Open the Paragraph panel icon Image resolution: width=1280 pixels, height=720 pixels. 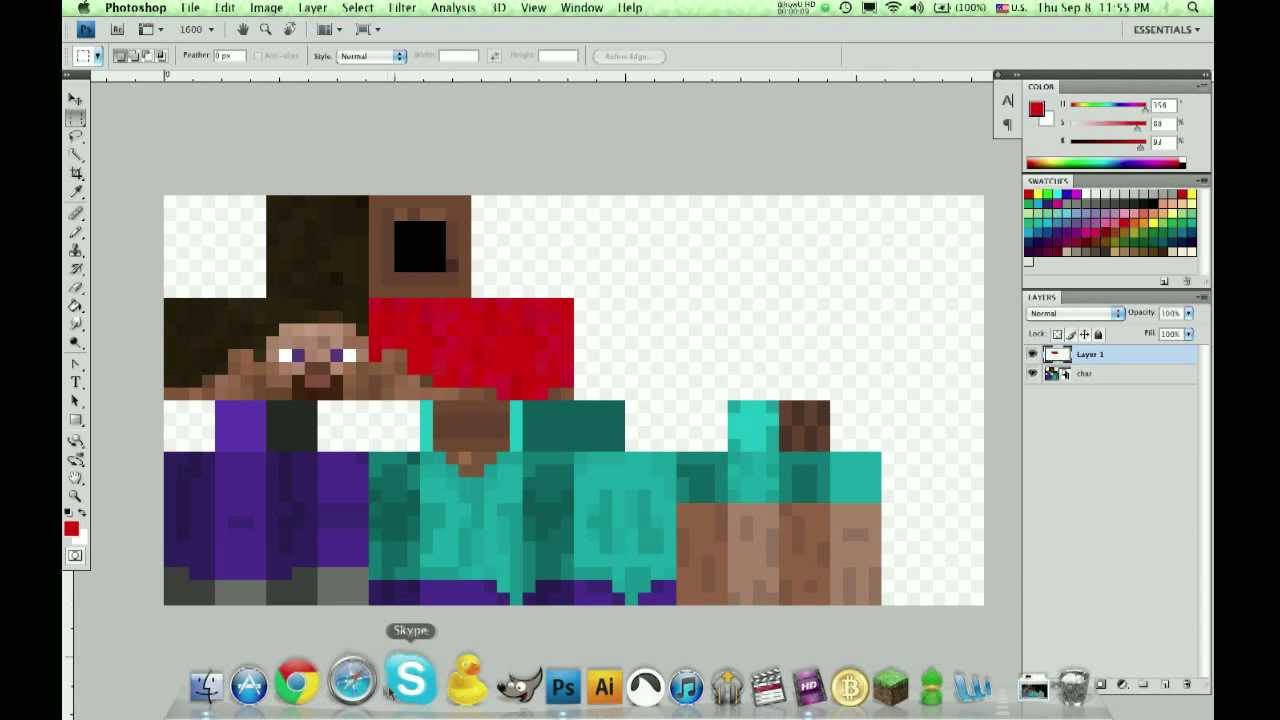pyautogui.click(x=1007, y=125)
